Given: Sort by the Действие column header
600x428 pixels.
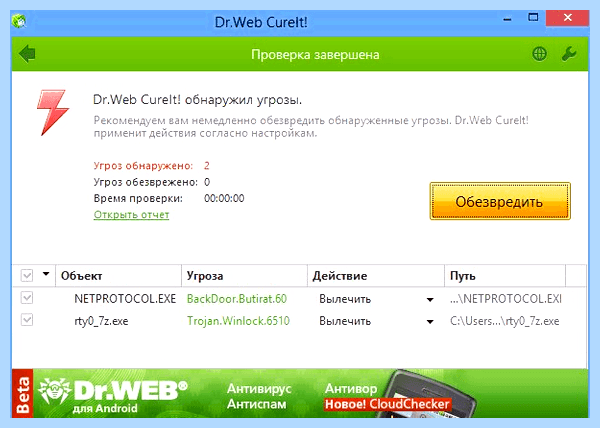Looking at the screenshot, I should point(376,276).
